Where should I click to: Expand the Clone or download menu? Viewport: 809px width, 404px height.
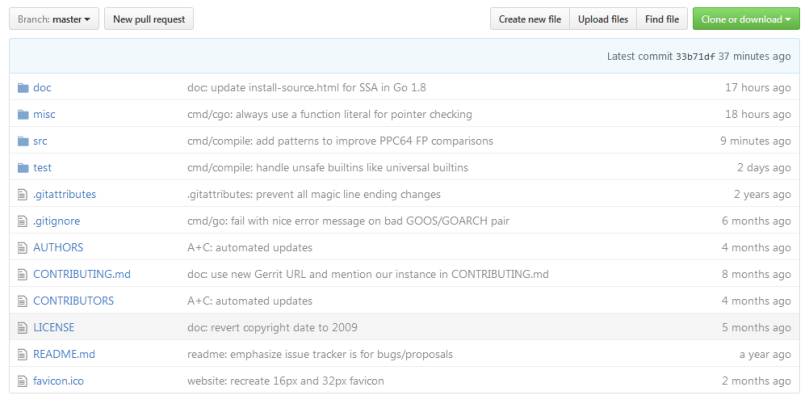(745, 19)
